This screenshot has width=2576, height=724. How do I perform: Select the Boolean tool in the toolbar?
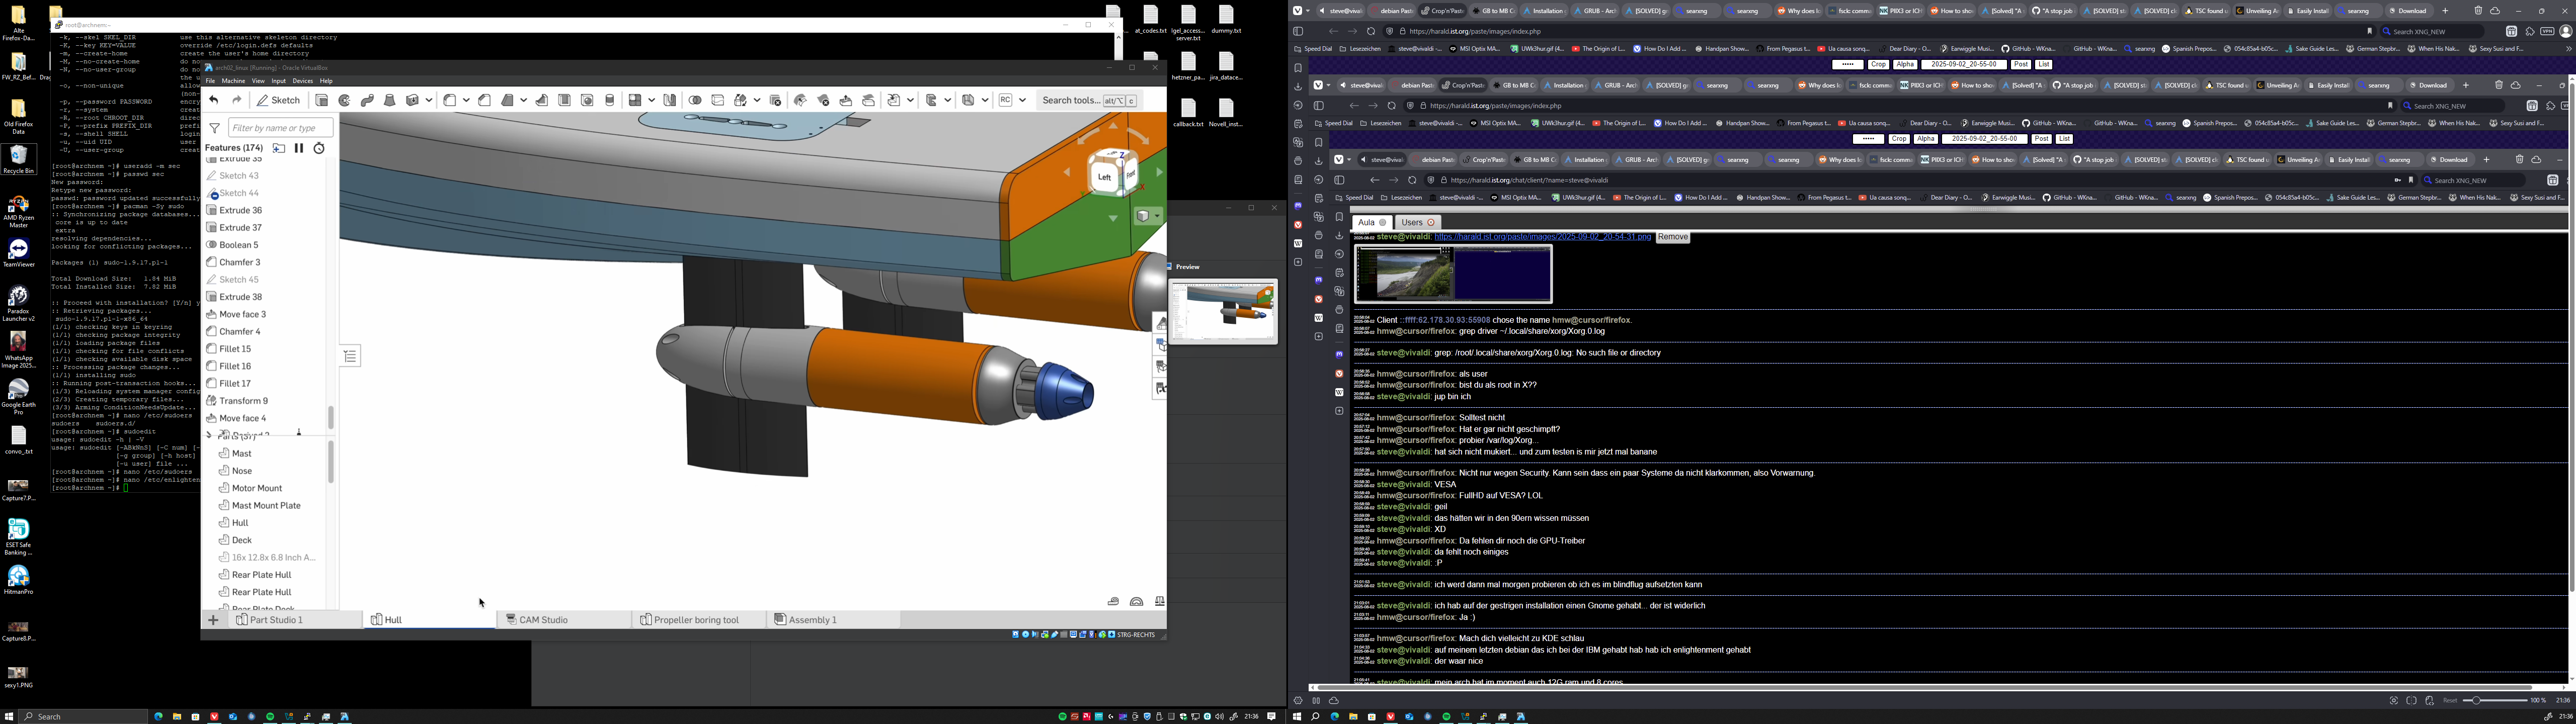pyautogui.click(x=695, y=100)
